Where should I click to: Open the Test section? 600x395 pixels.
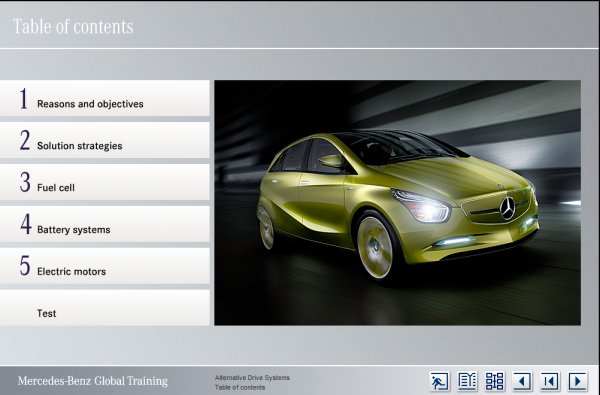click(x=104, y=308)
